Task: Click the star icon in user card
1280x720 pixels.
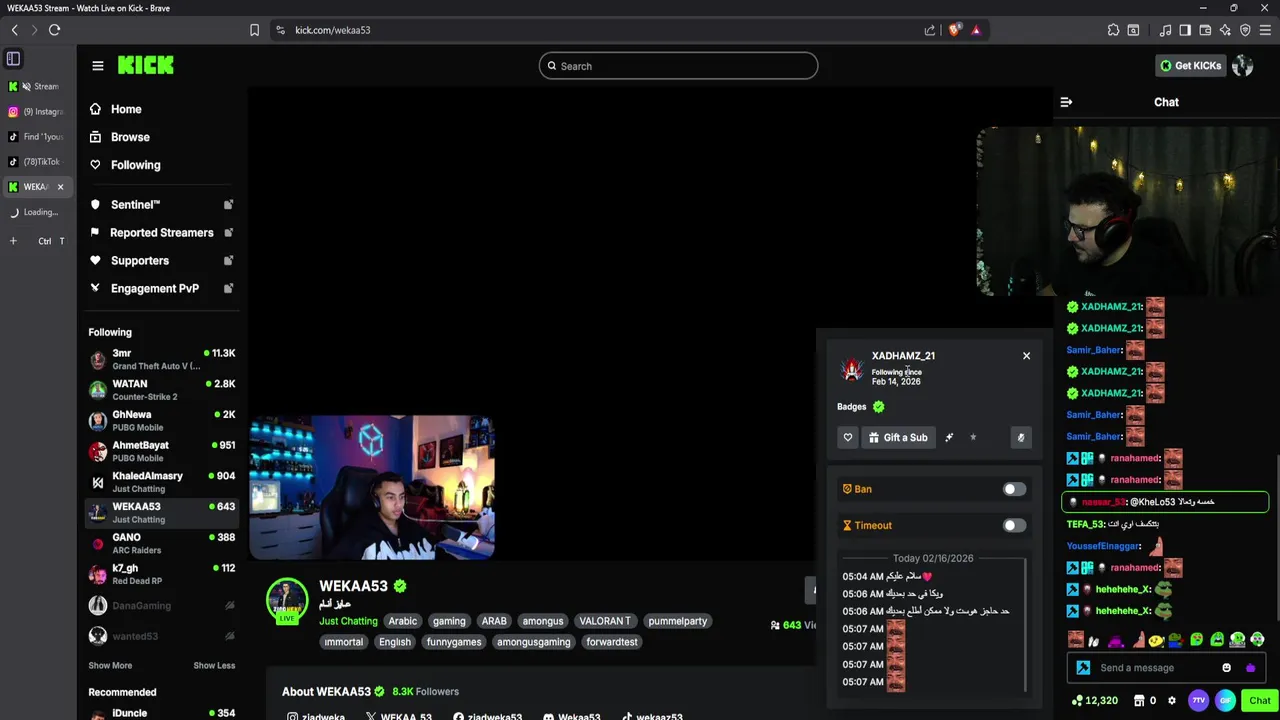Action: [973, 437]
